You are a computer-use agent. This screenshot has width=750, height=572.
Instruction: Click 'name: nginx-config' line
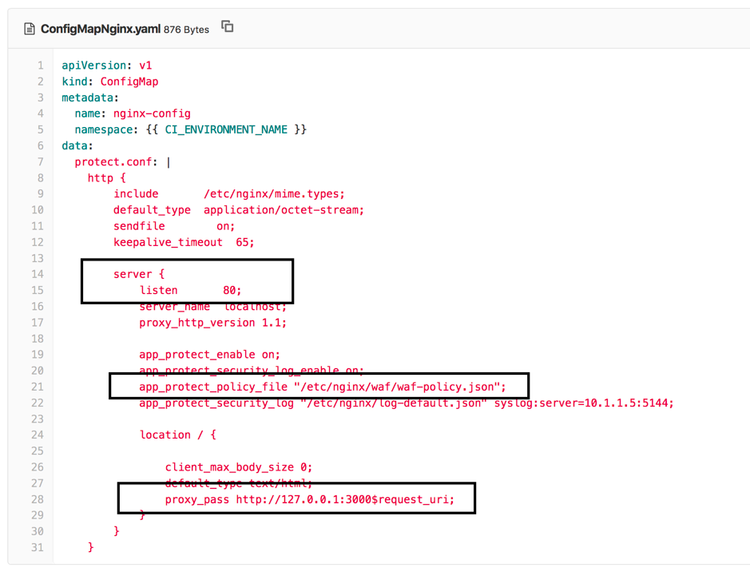point(132,114)
